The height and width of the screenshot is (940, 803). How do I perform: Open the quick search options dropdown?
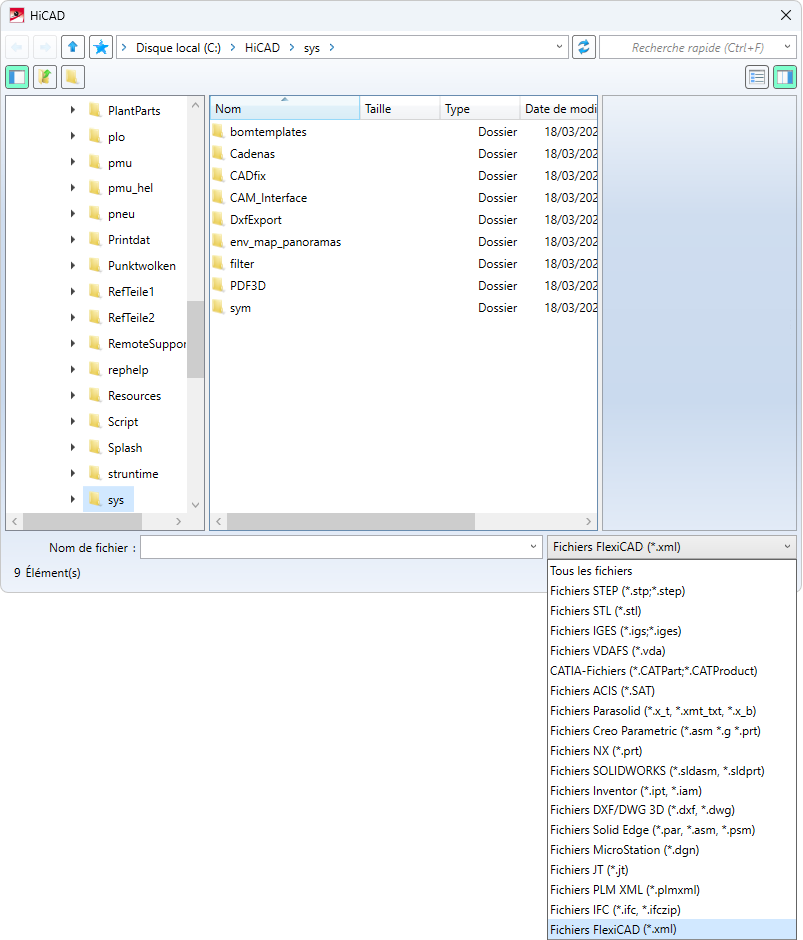point(787,47)
